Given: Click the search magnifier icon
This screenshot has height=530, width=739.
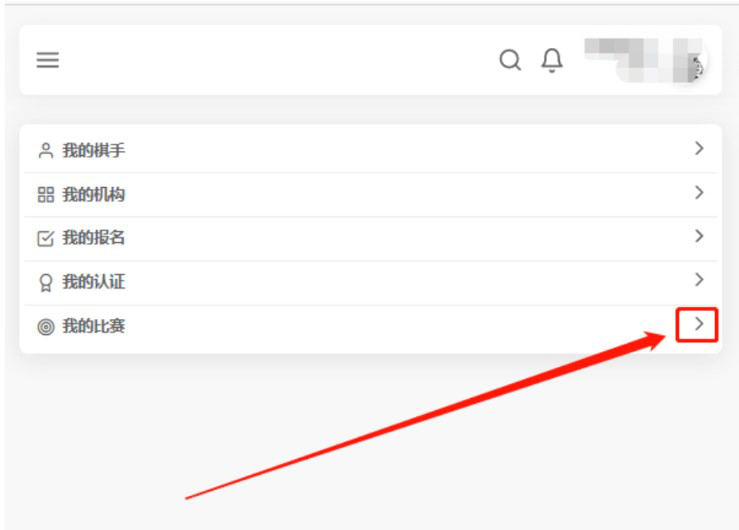Looking at the screenshot, I should 510,60.
